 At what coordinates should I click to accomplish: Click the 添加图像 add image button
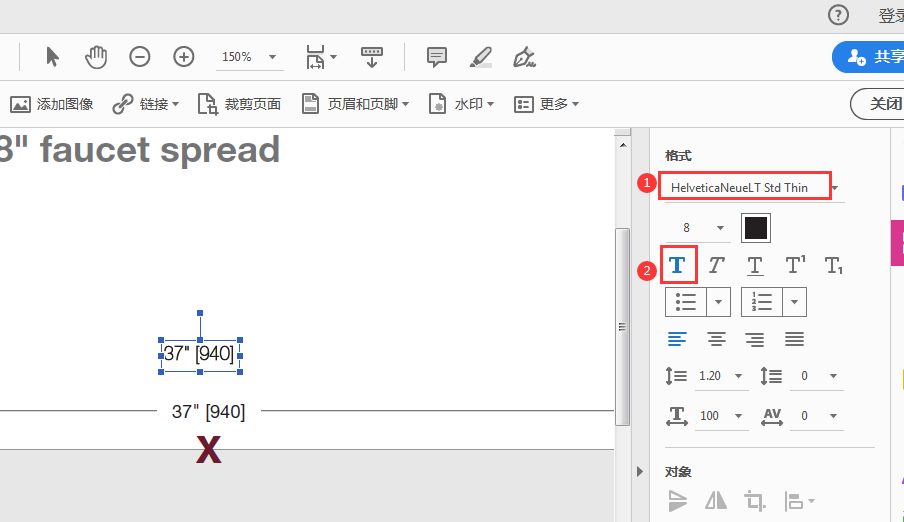[52, 104]
